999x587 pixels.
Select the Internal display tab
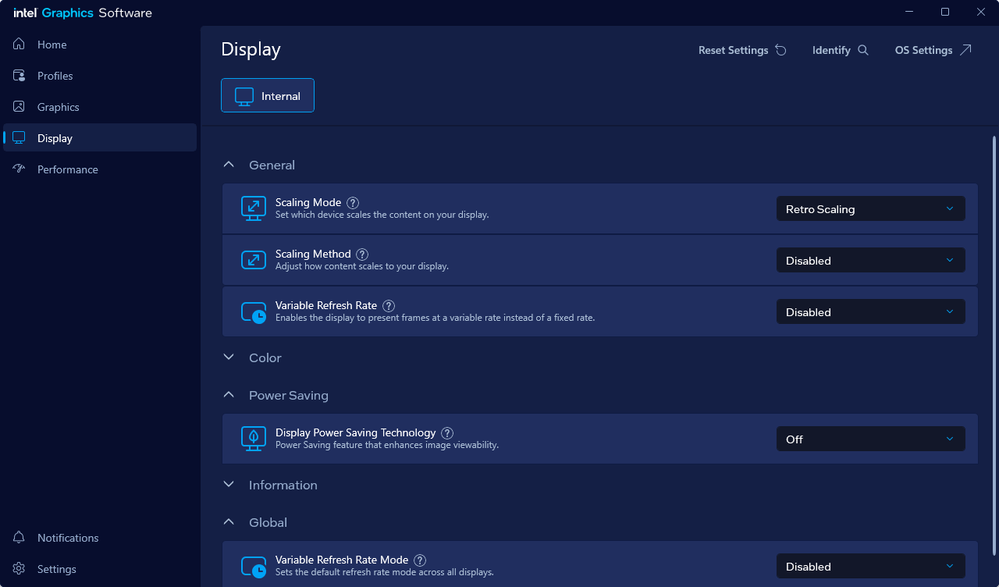268,96
